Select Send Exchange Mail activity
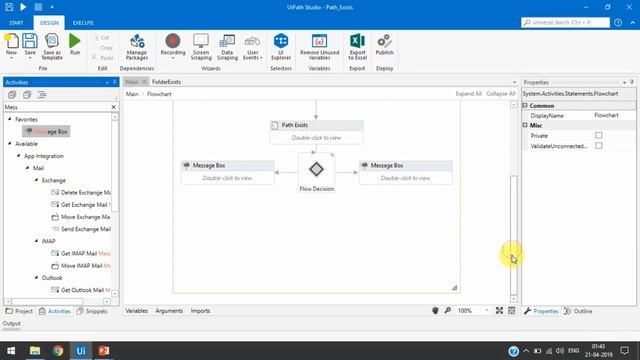Viewport: 640px width, 360px height. (81, 229)
